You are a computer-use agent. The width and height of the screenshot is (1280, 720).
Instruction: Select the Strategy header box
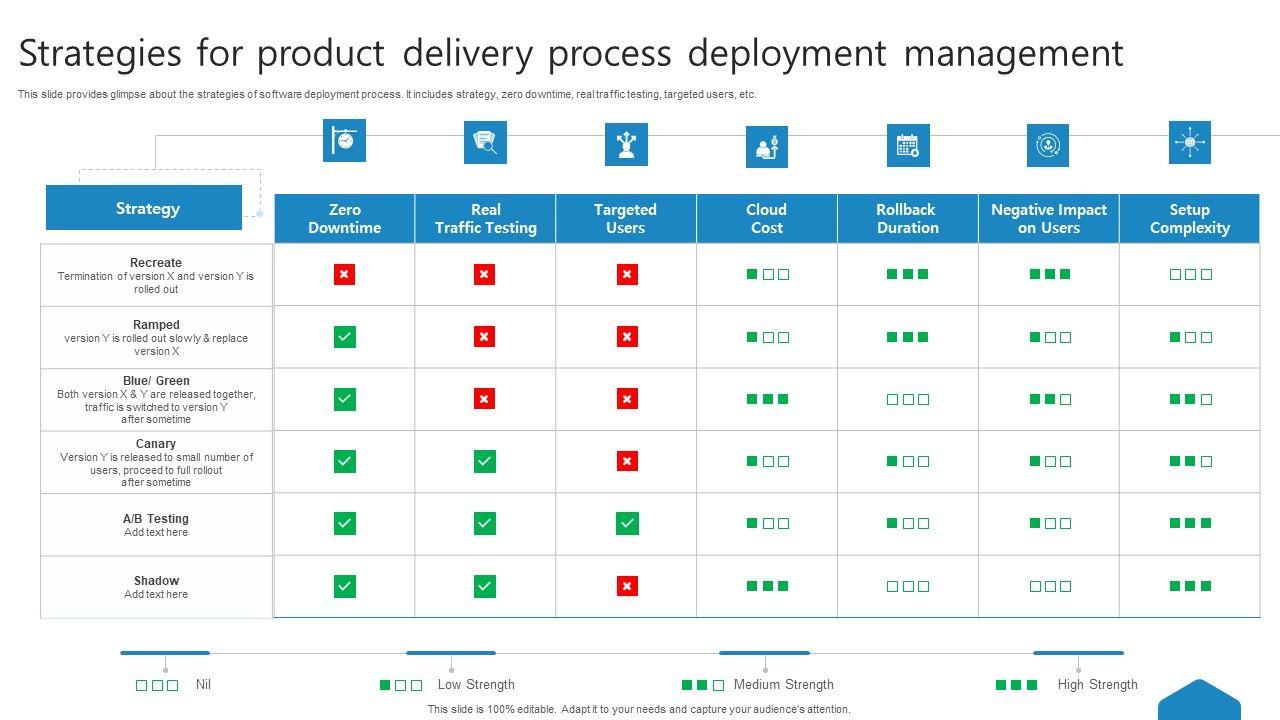(144, 208)
